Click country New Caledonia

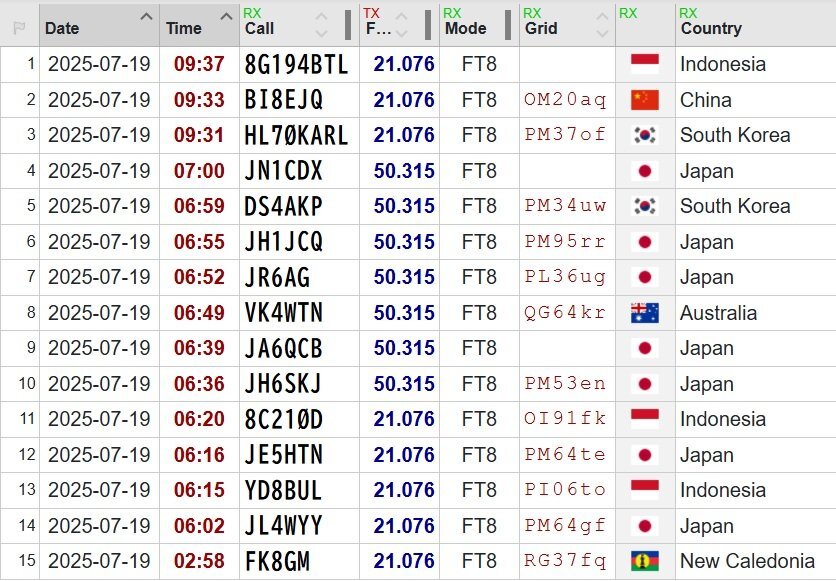(747, 561)
